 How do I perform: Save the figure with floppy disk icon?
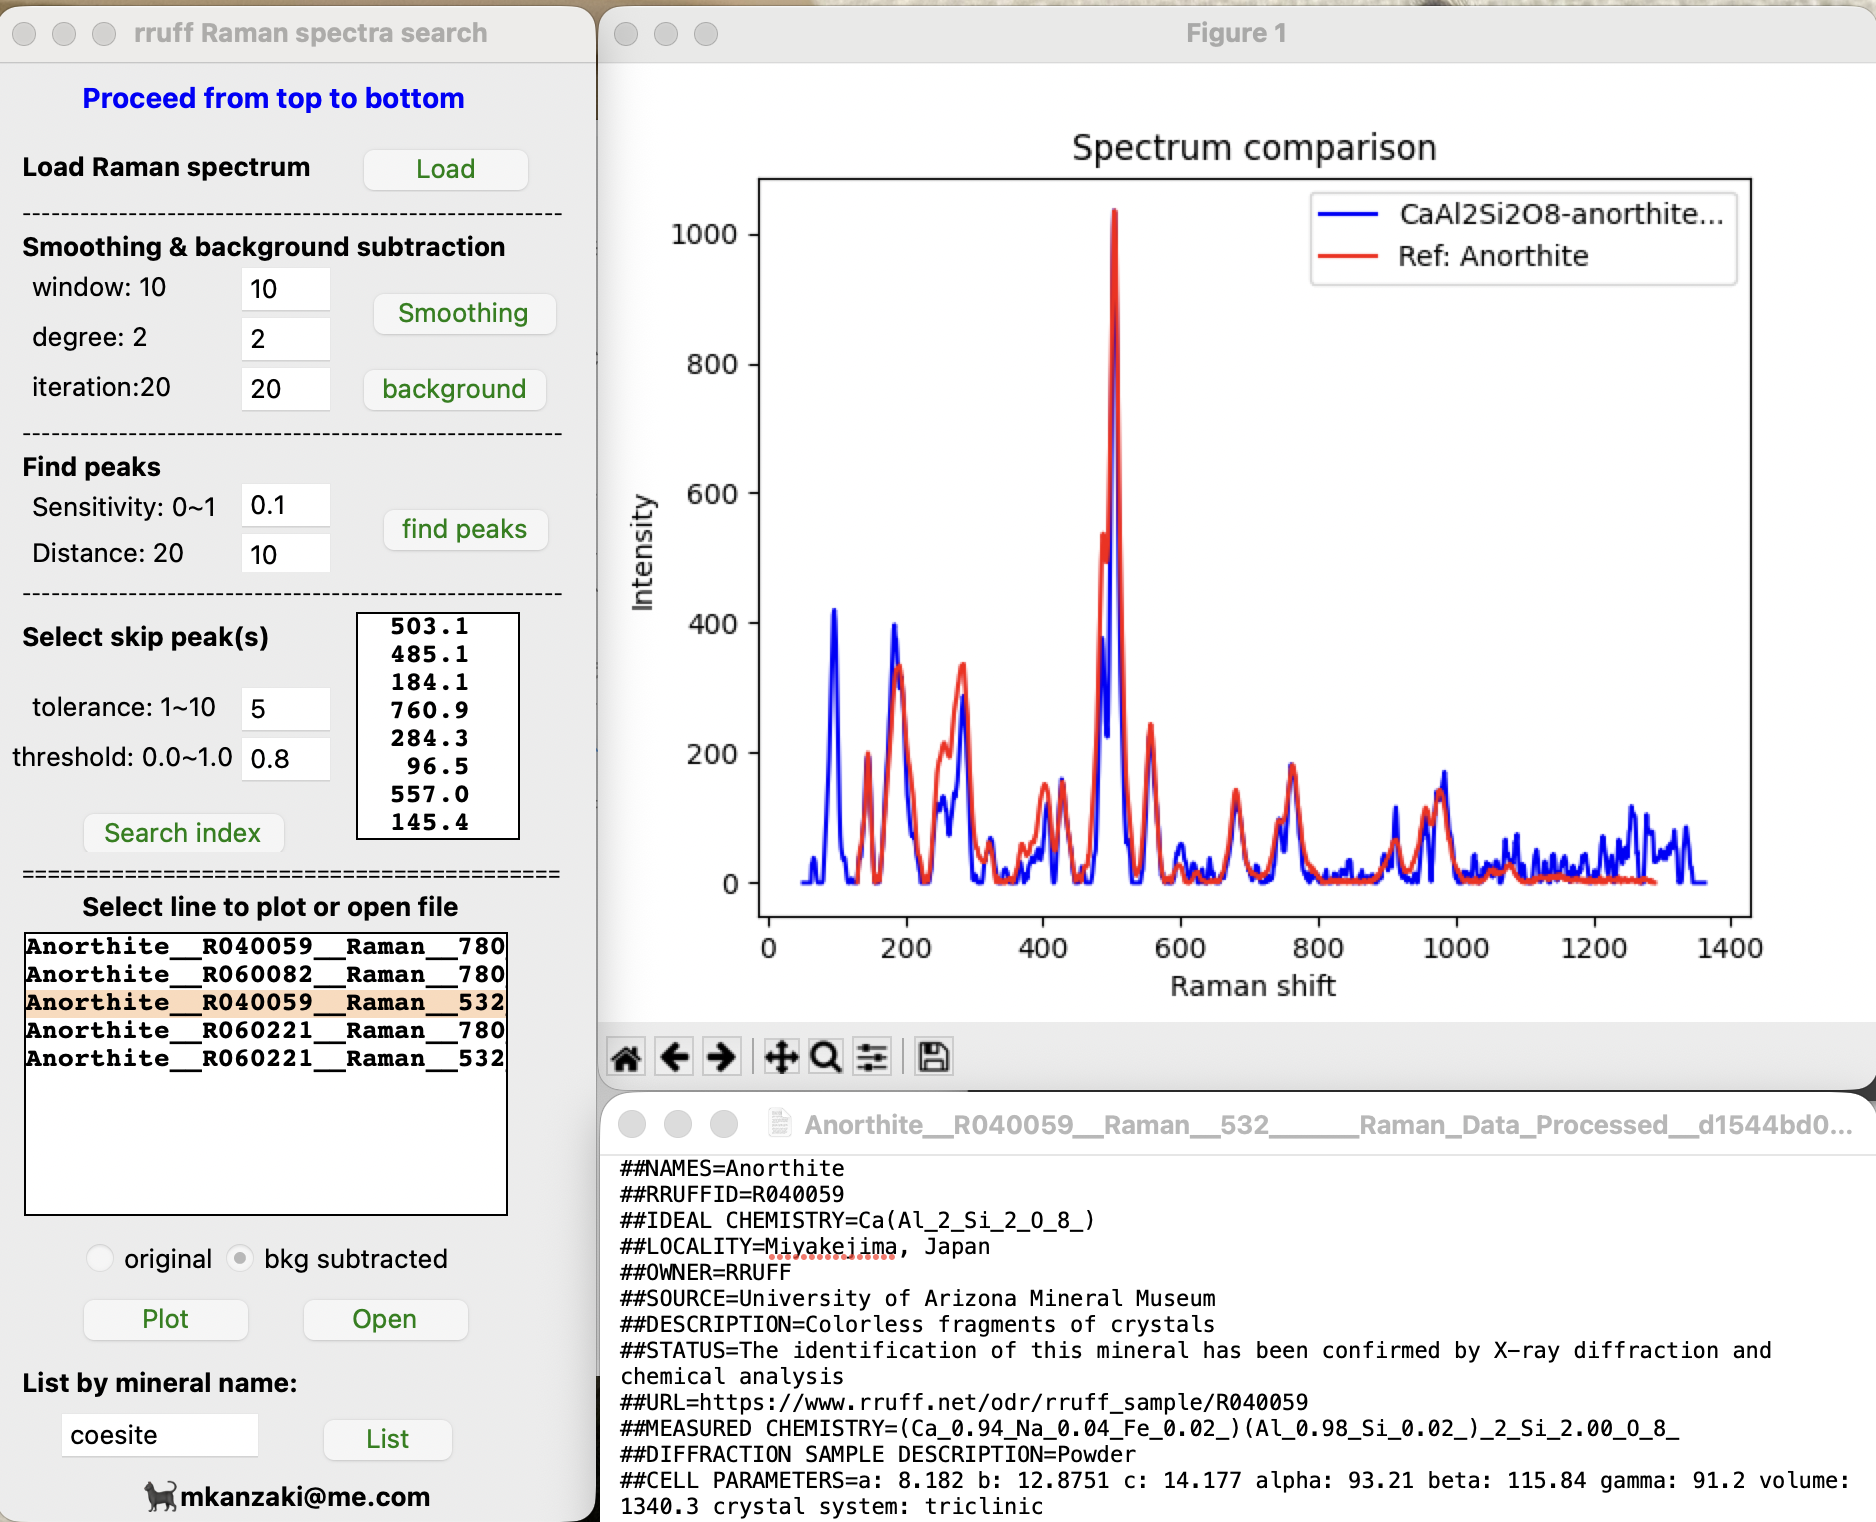point(933,1057)
